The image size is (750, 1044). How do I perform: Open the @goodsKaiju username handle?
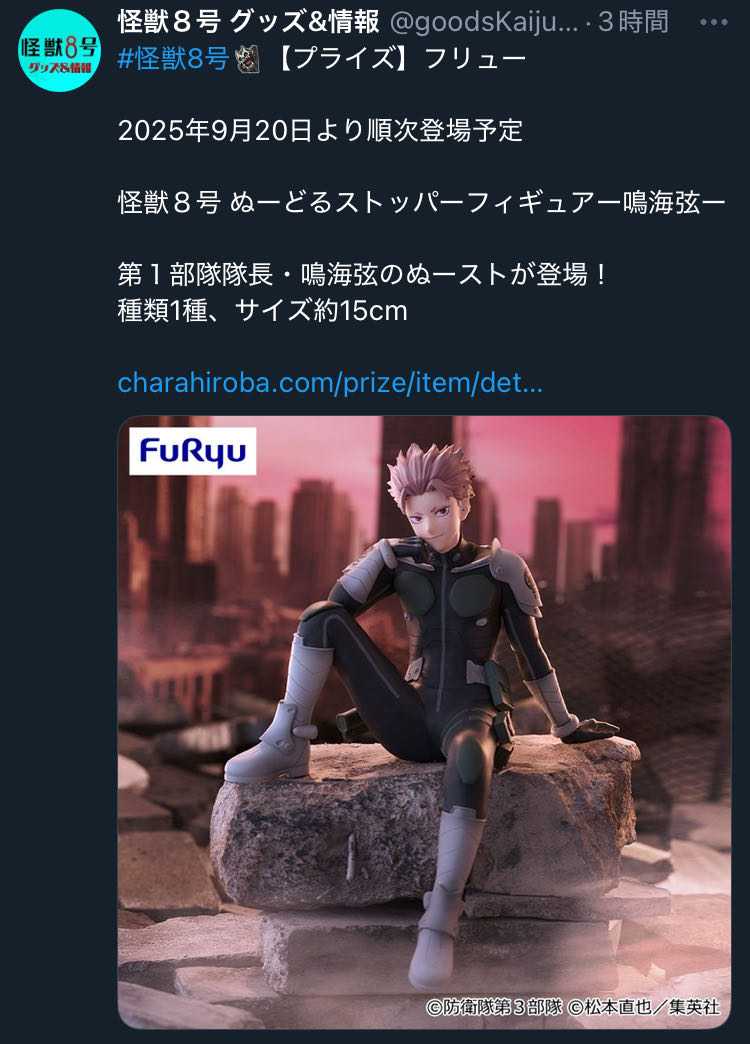tap(484, 23)
